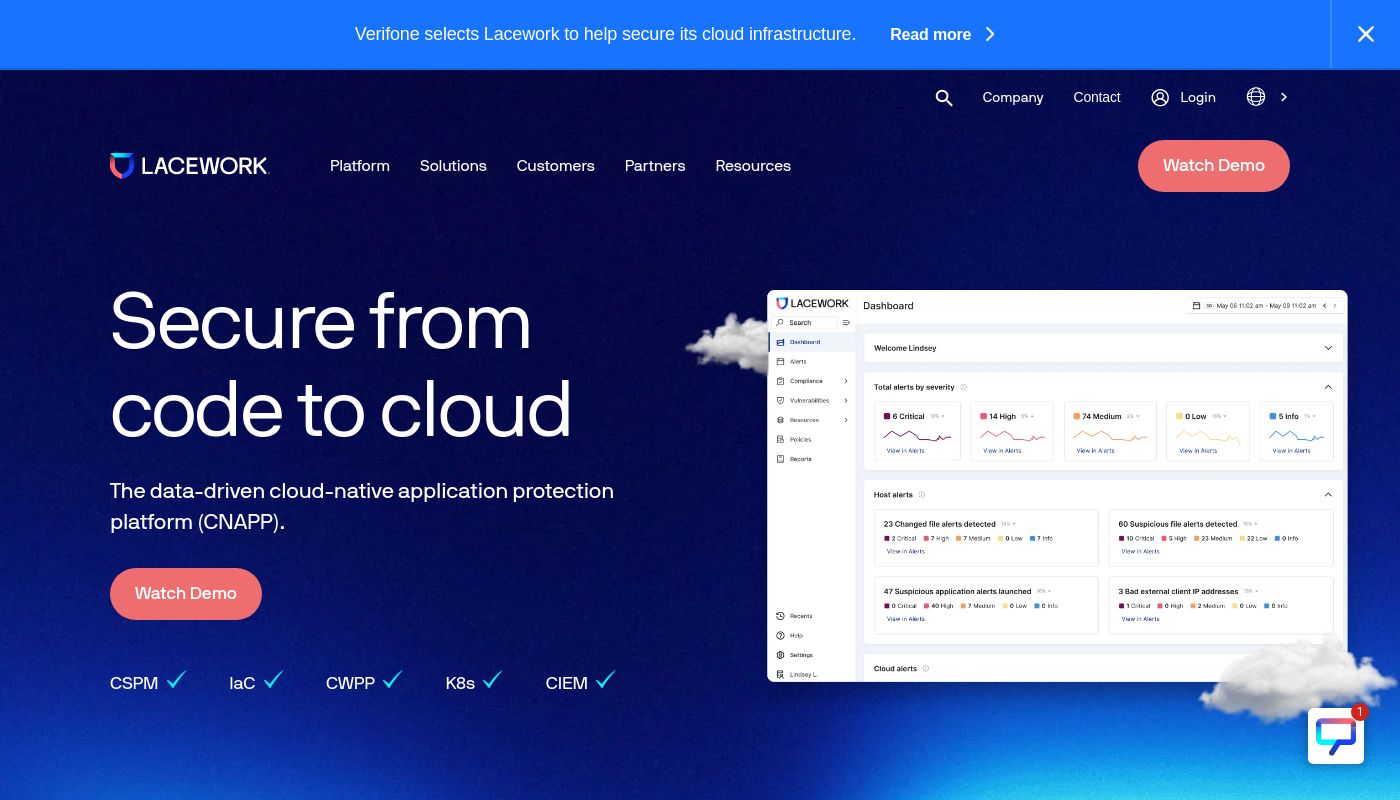Expand the Welcome Lindsey panel
The width and height of the screenshot is (1400, 800).
tap(1328, 348)
